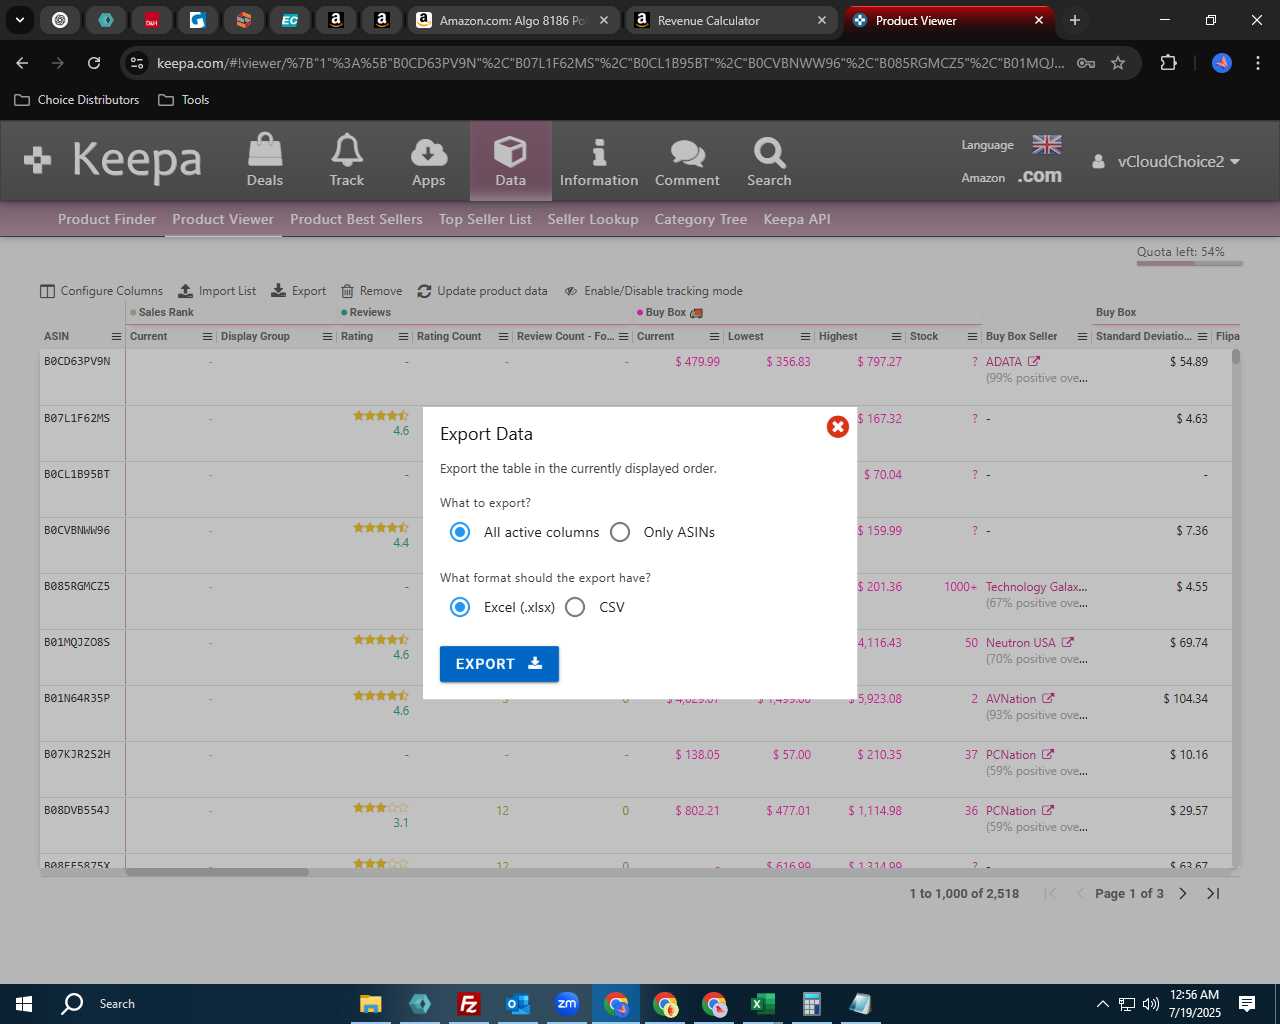Screen dimensions: 1280x1024
Task: Open Chrome three-dot menu
Action: click(1257, 63)
